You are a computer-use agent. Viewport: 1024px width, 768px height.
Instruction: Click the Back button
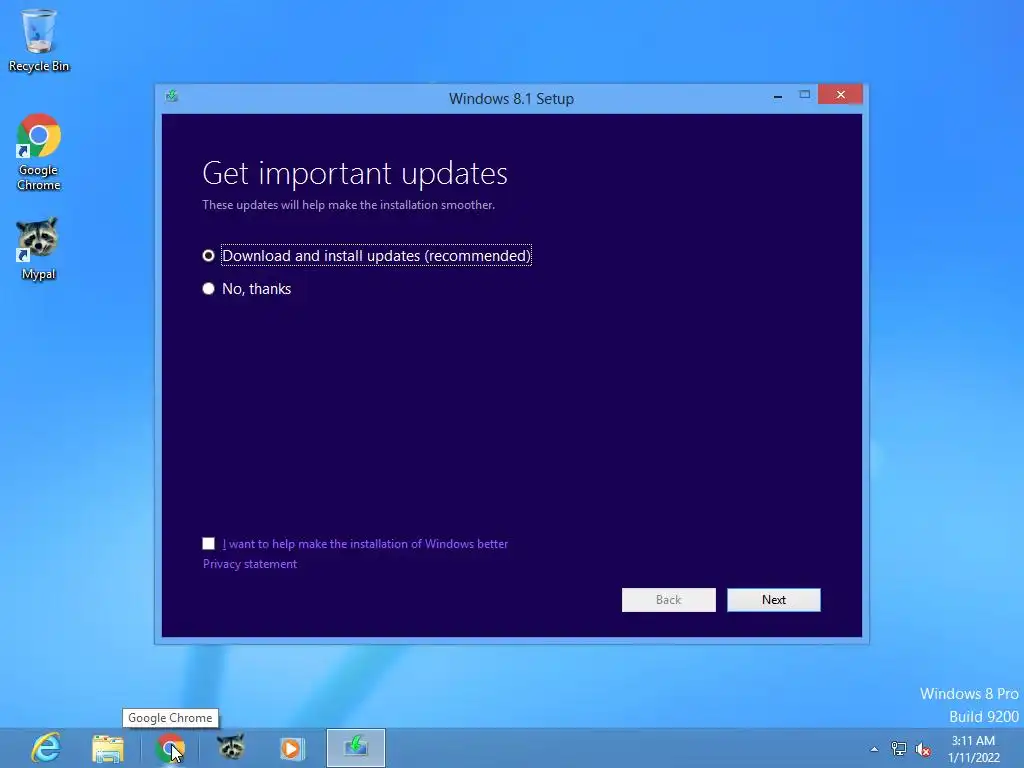coord(669,600)
